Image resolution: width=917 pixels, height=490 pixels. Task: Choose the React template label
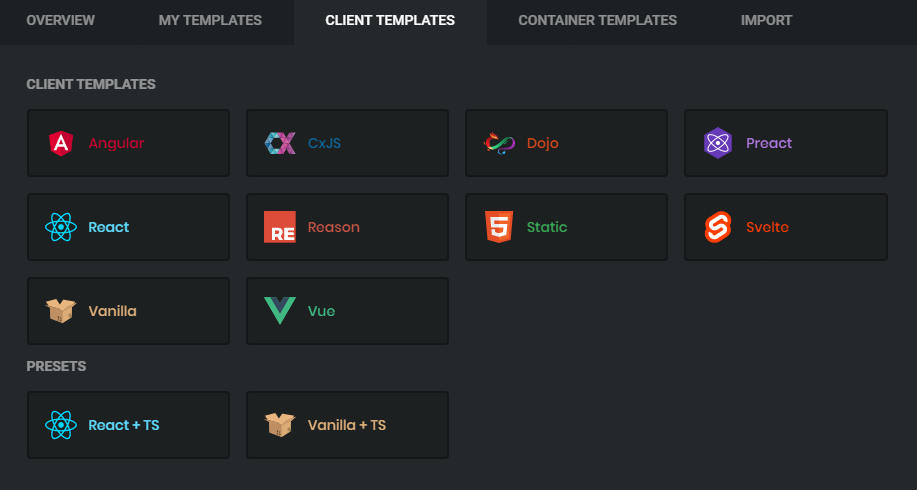(x=109, y=227)
